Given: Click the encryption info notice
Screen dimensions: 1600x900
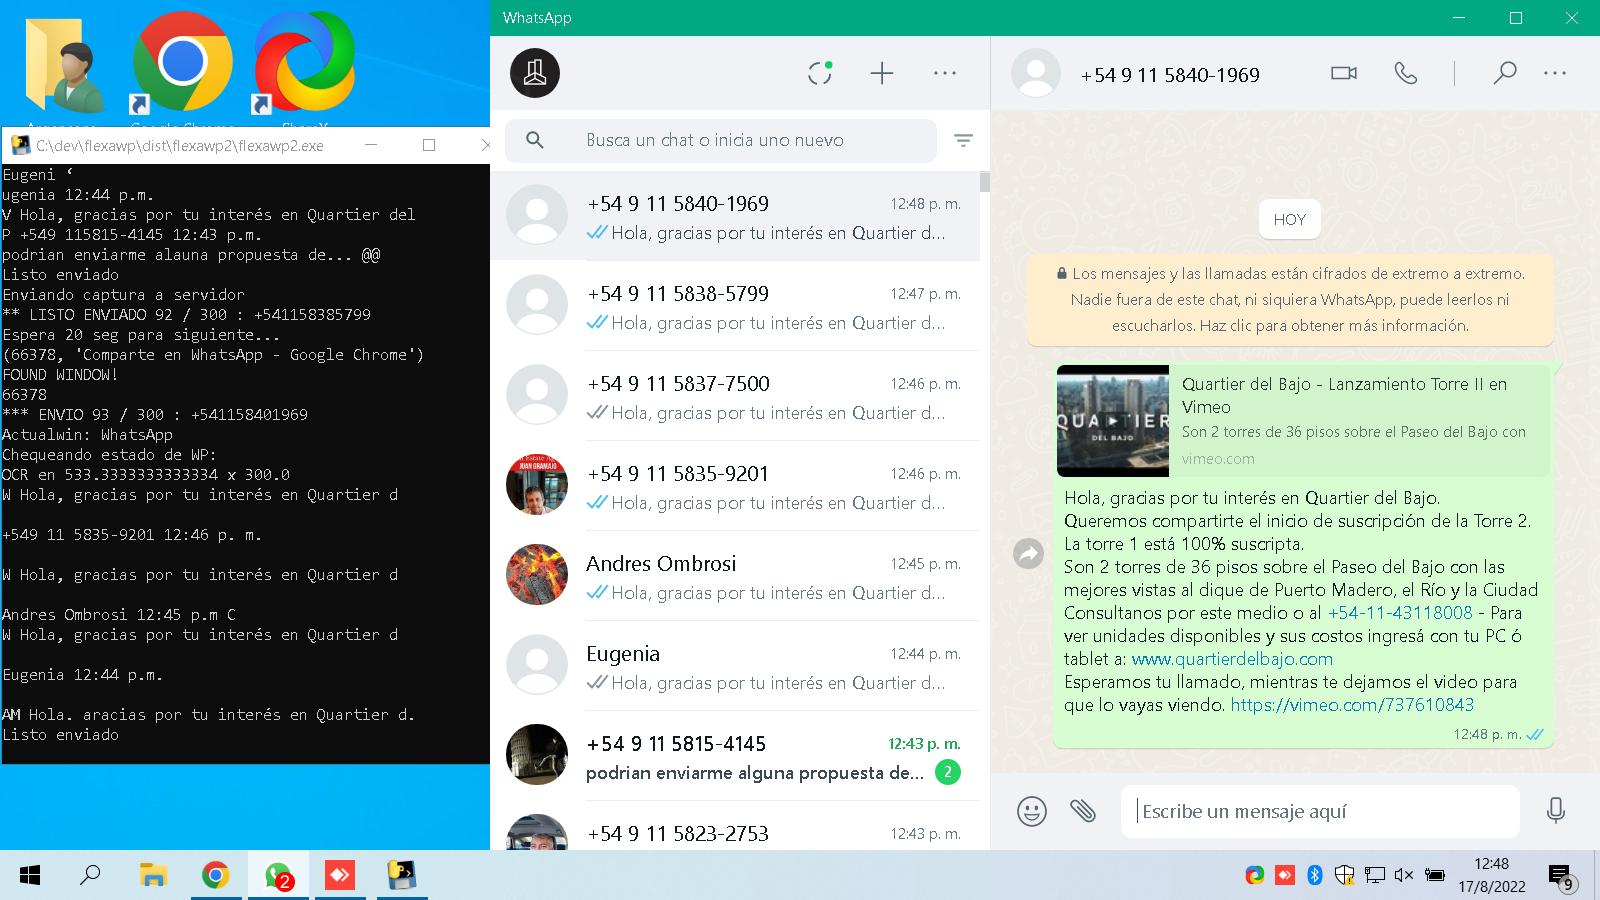Looking at the screenshot, I should (x=1290, y=299).
